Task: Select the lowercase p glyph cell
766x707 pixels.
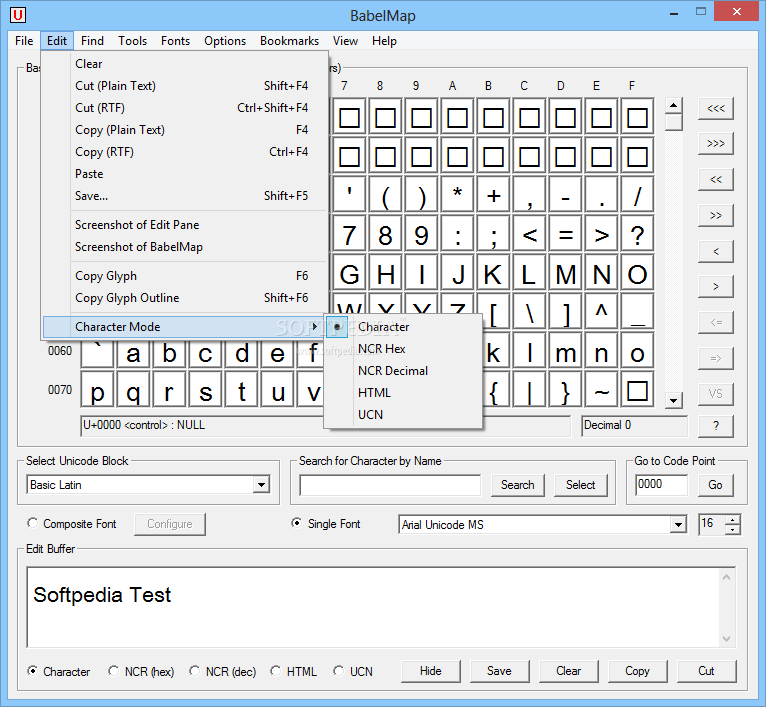Action: [97, 390]
